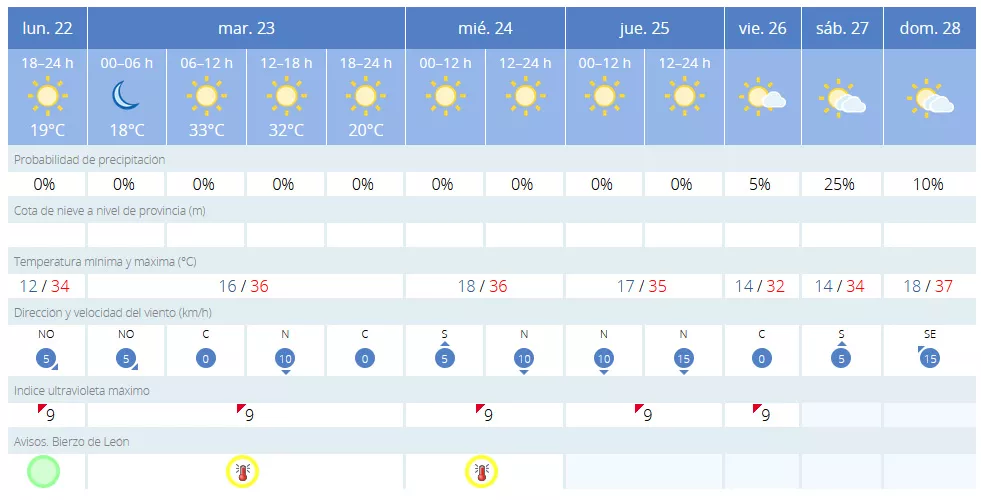981x500 pixels.
Task: Click the UV index 9 marker for jue. 25
Action: click(x=645, y=414)
